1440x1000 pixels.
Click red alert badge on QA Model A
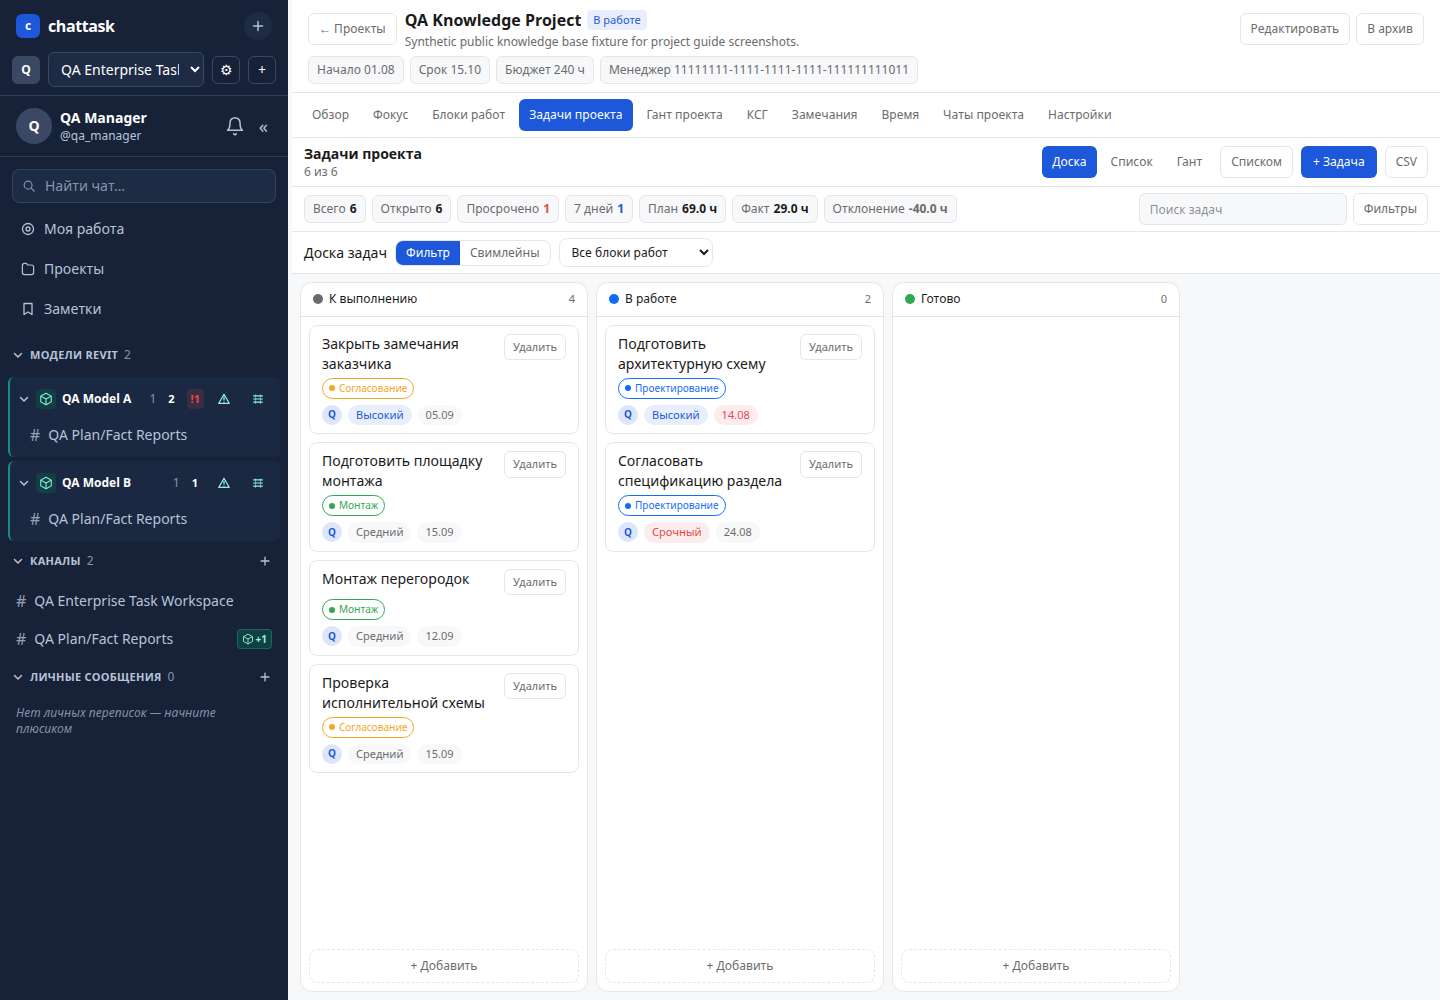[x=195, y=399]
